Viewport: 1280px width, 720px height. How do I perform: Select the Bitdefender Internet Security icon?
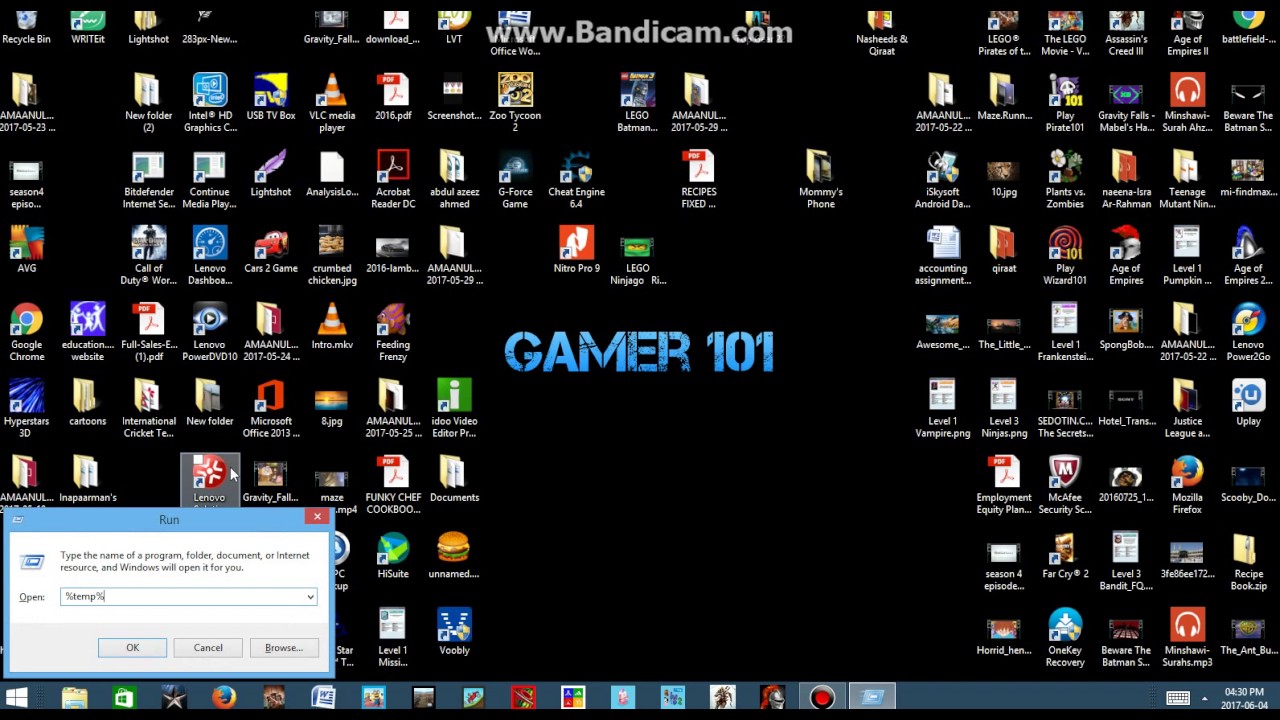point(149,180)
